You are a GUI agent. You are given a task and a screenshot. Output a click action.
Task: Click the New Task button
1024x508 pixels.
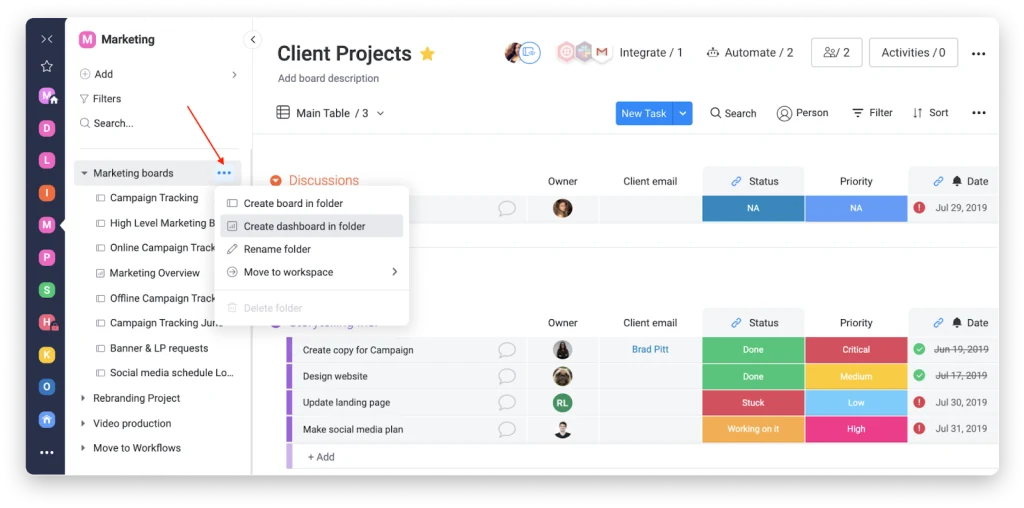click(x=644, y=113)
